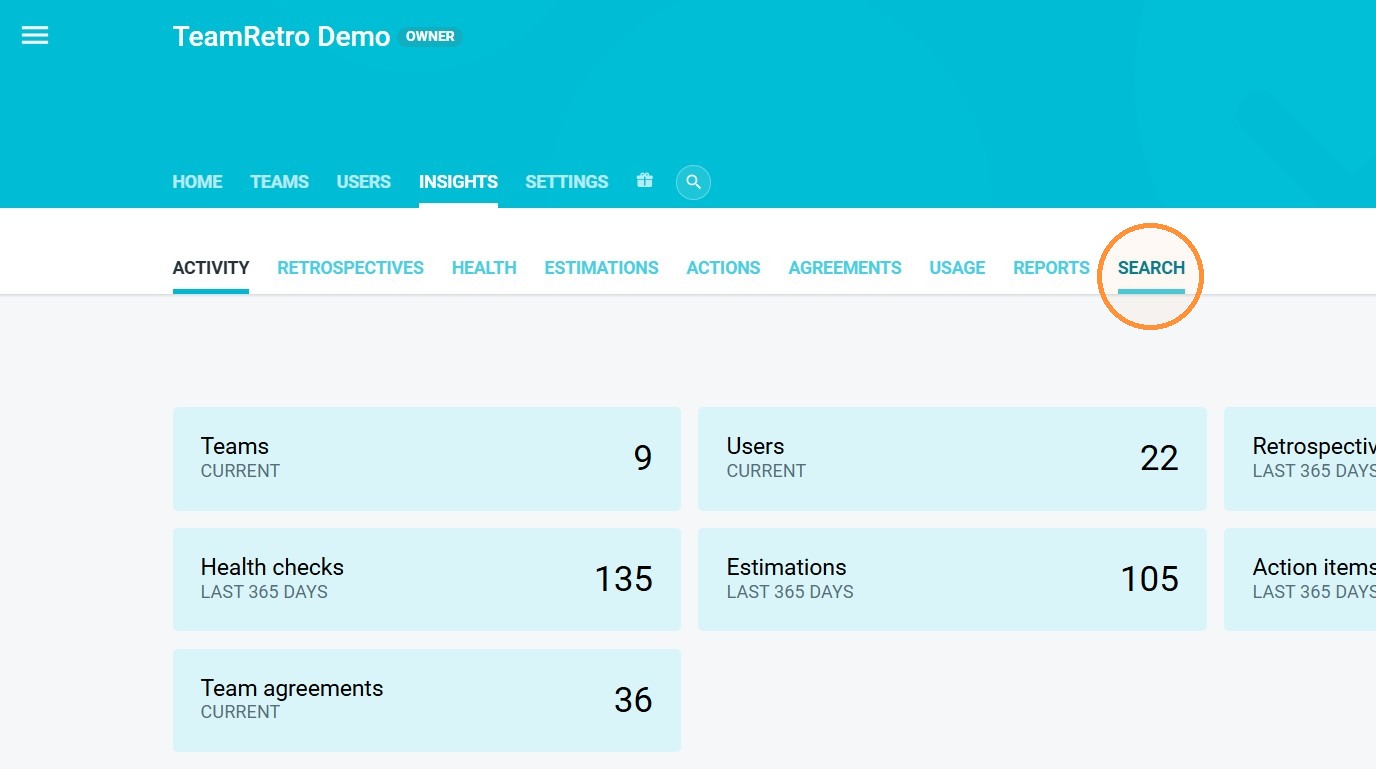This screenshot has height=769, width=1376.
Task: Open the Action items stat card
Action: click(1300, 580)
